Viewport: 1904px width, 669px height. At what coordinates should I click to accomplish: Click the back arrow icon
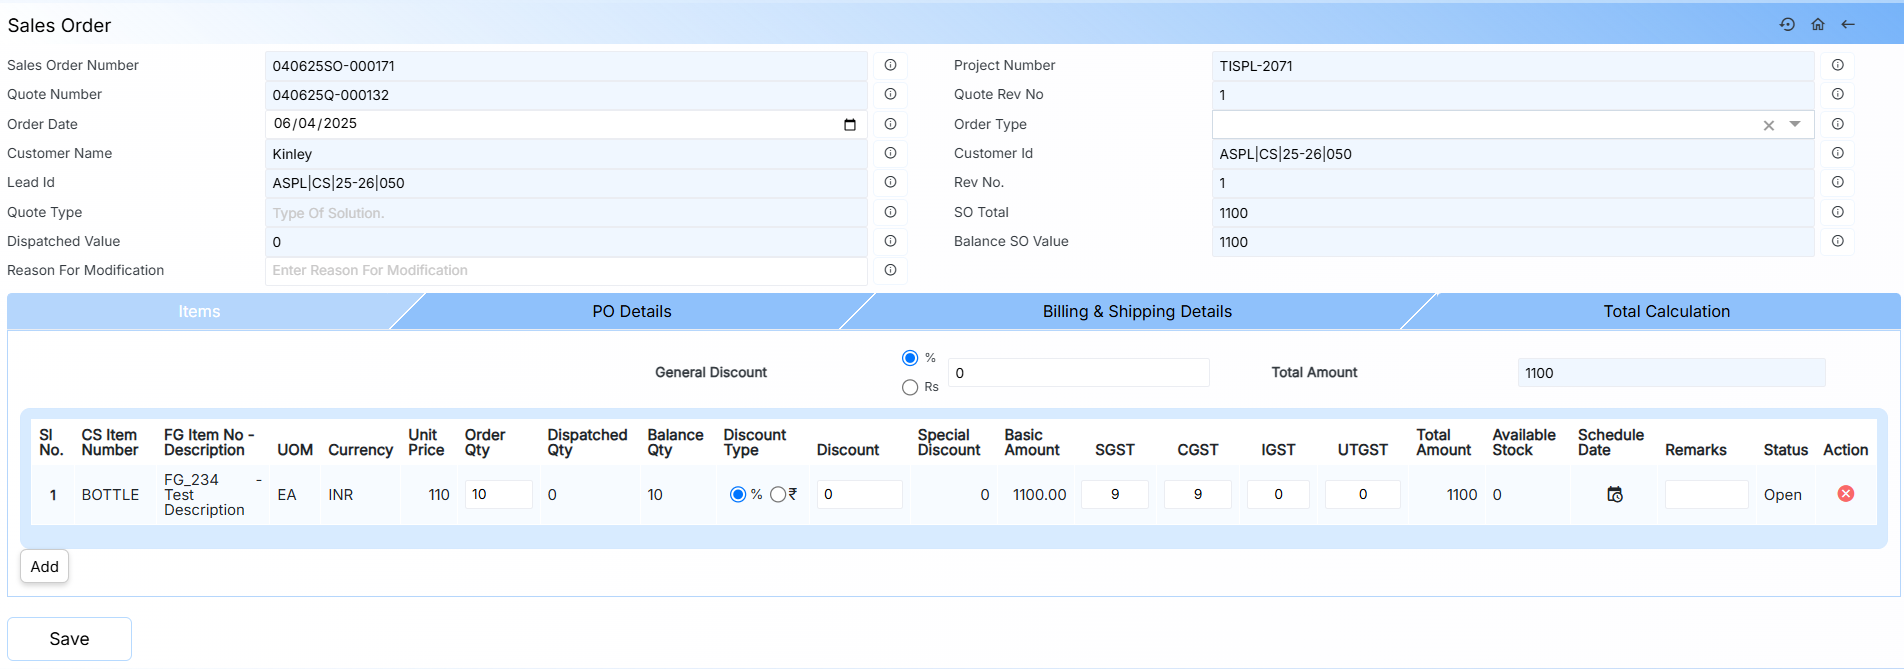click(x=1848, y=25)
